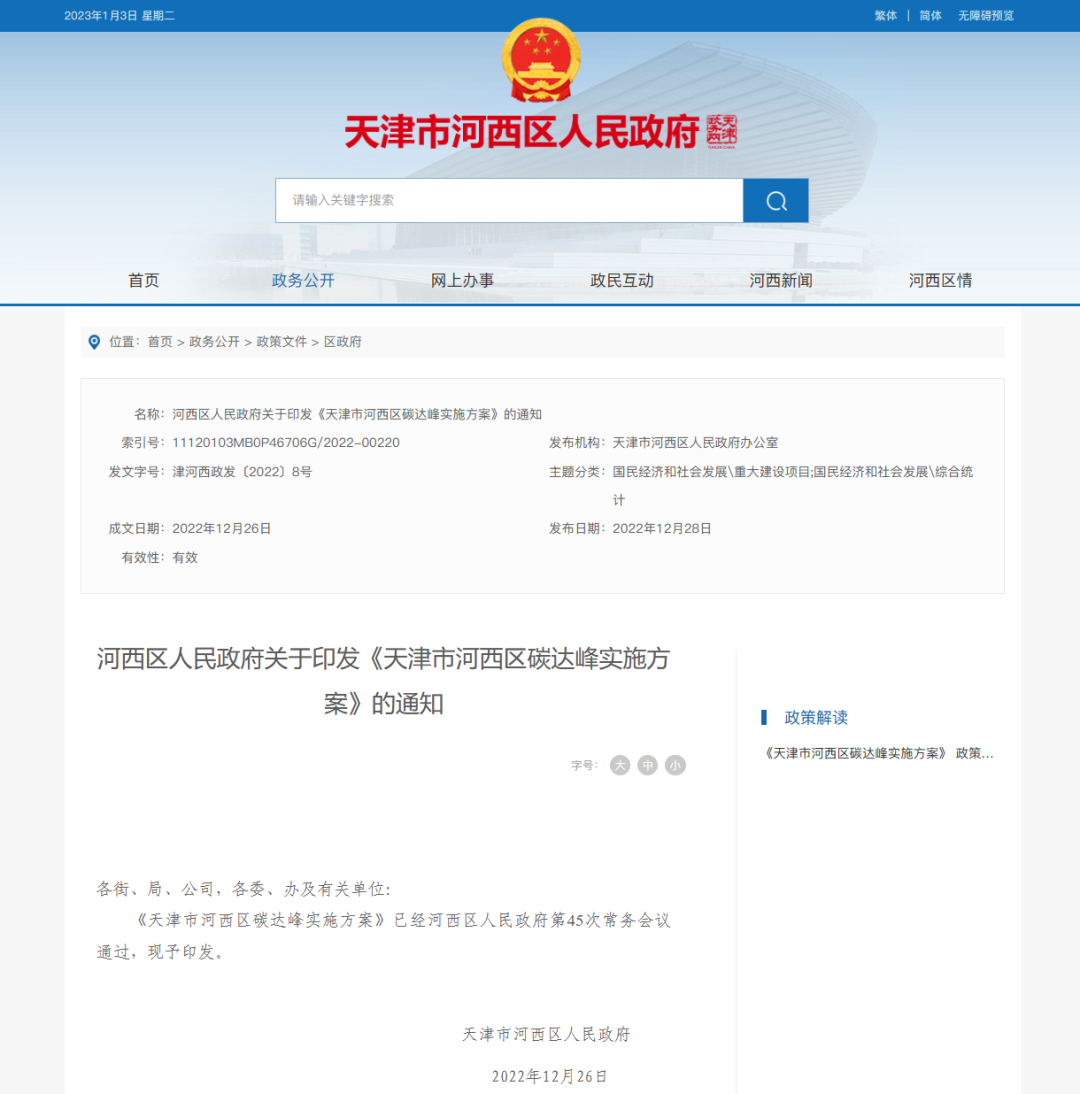Navigate to 河西新闻 section

781,280
